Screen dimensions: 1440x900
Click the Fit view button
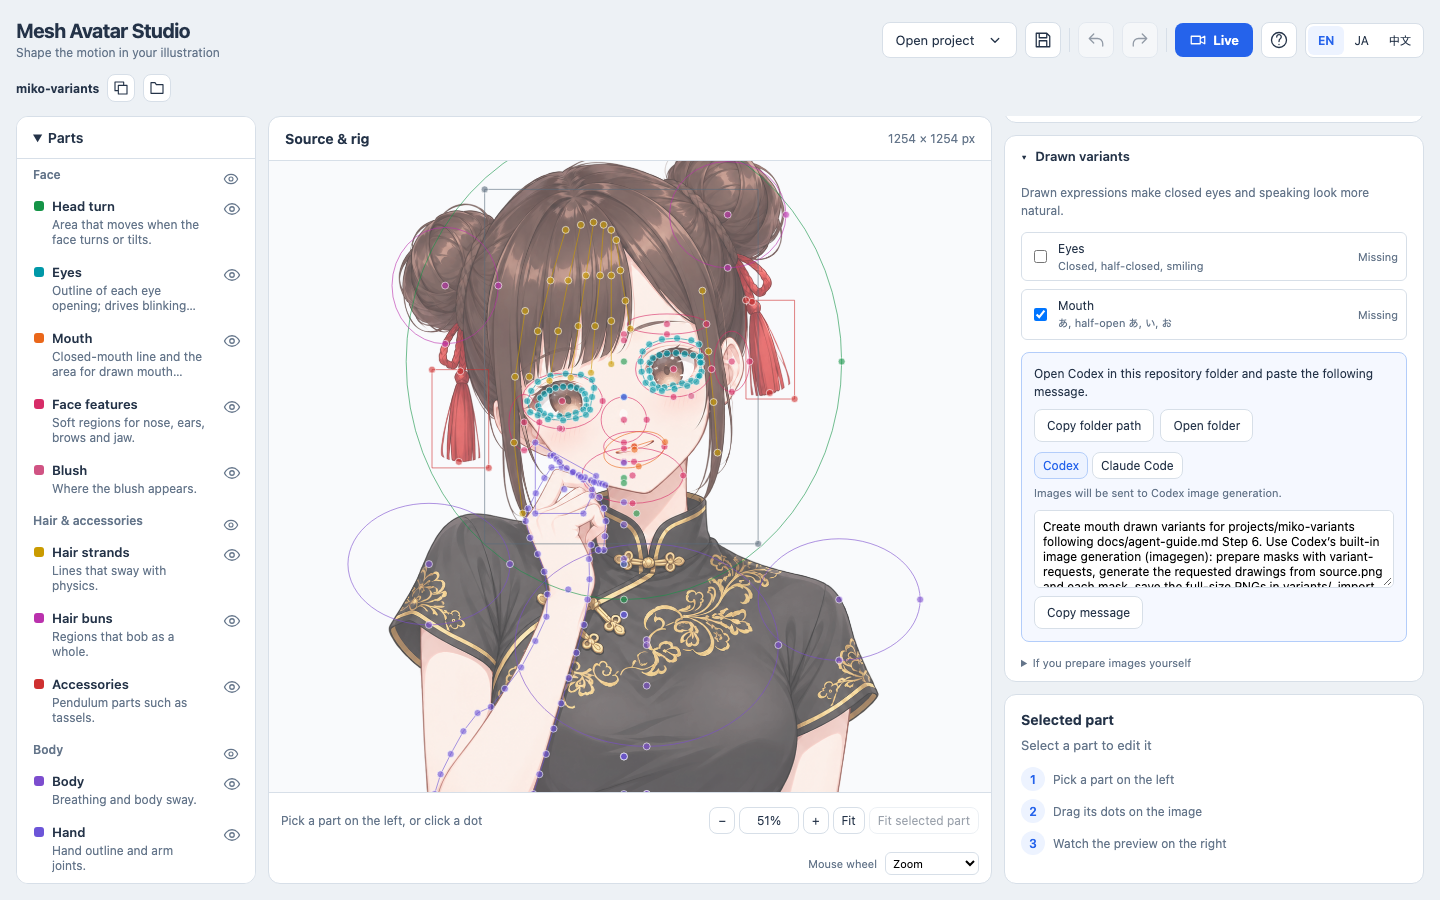[848, 821]
